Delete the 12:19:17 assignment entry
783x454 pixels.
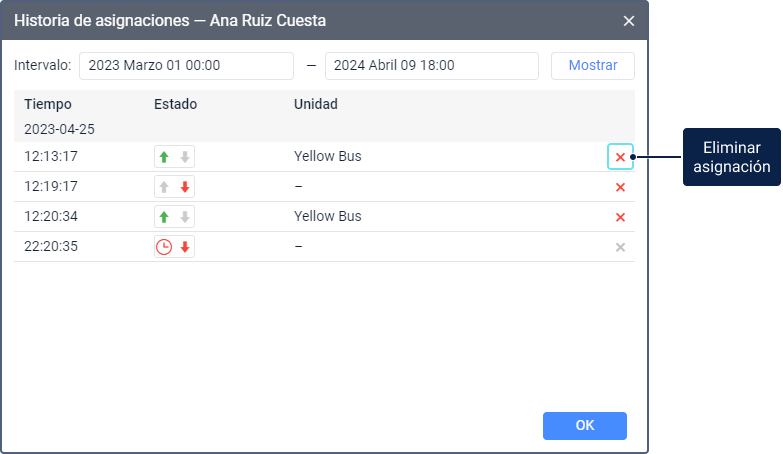click(620, 187)
